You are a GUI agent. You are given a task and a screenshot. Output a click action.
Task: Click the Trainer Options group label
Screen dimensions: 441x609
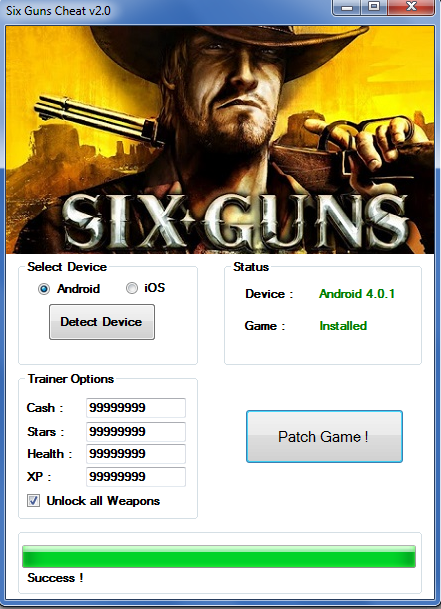point(71,379)
